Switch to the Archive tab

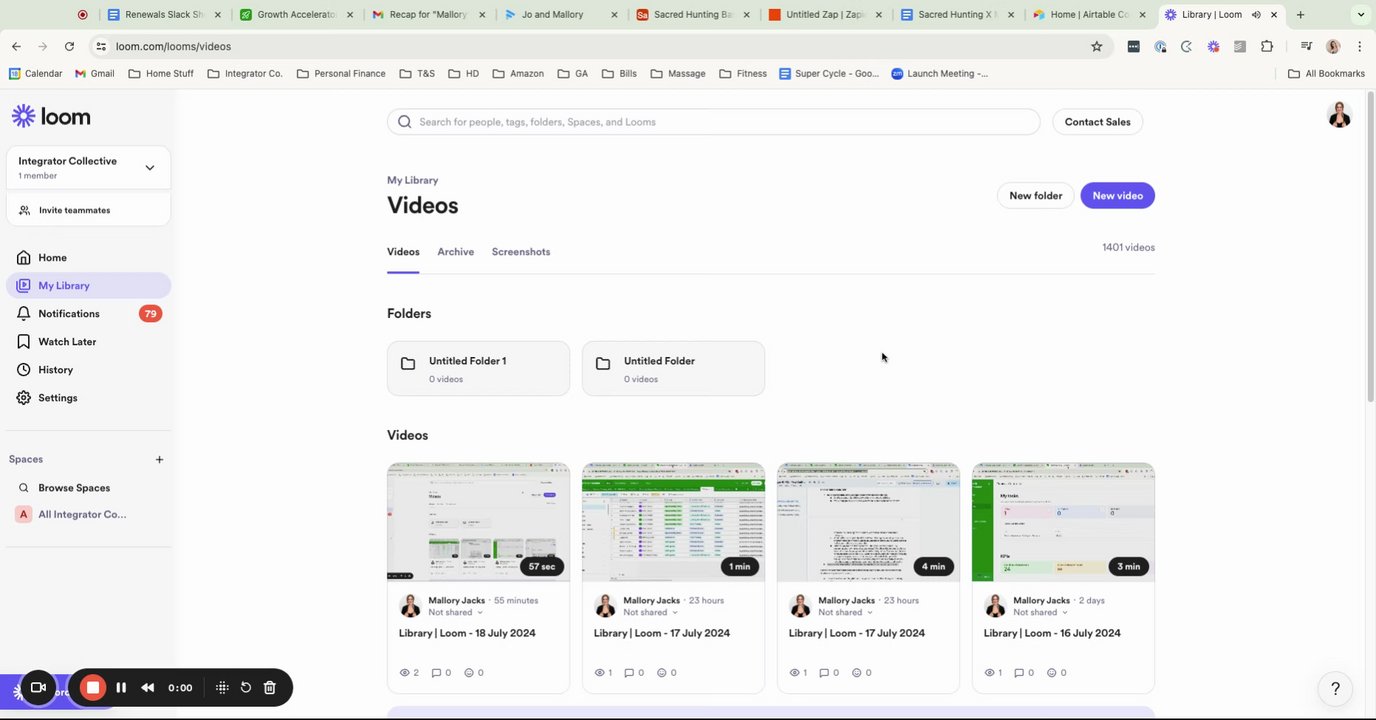tap(455, 252)
